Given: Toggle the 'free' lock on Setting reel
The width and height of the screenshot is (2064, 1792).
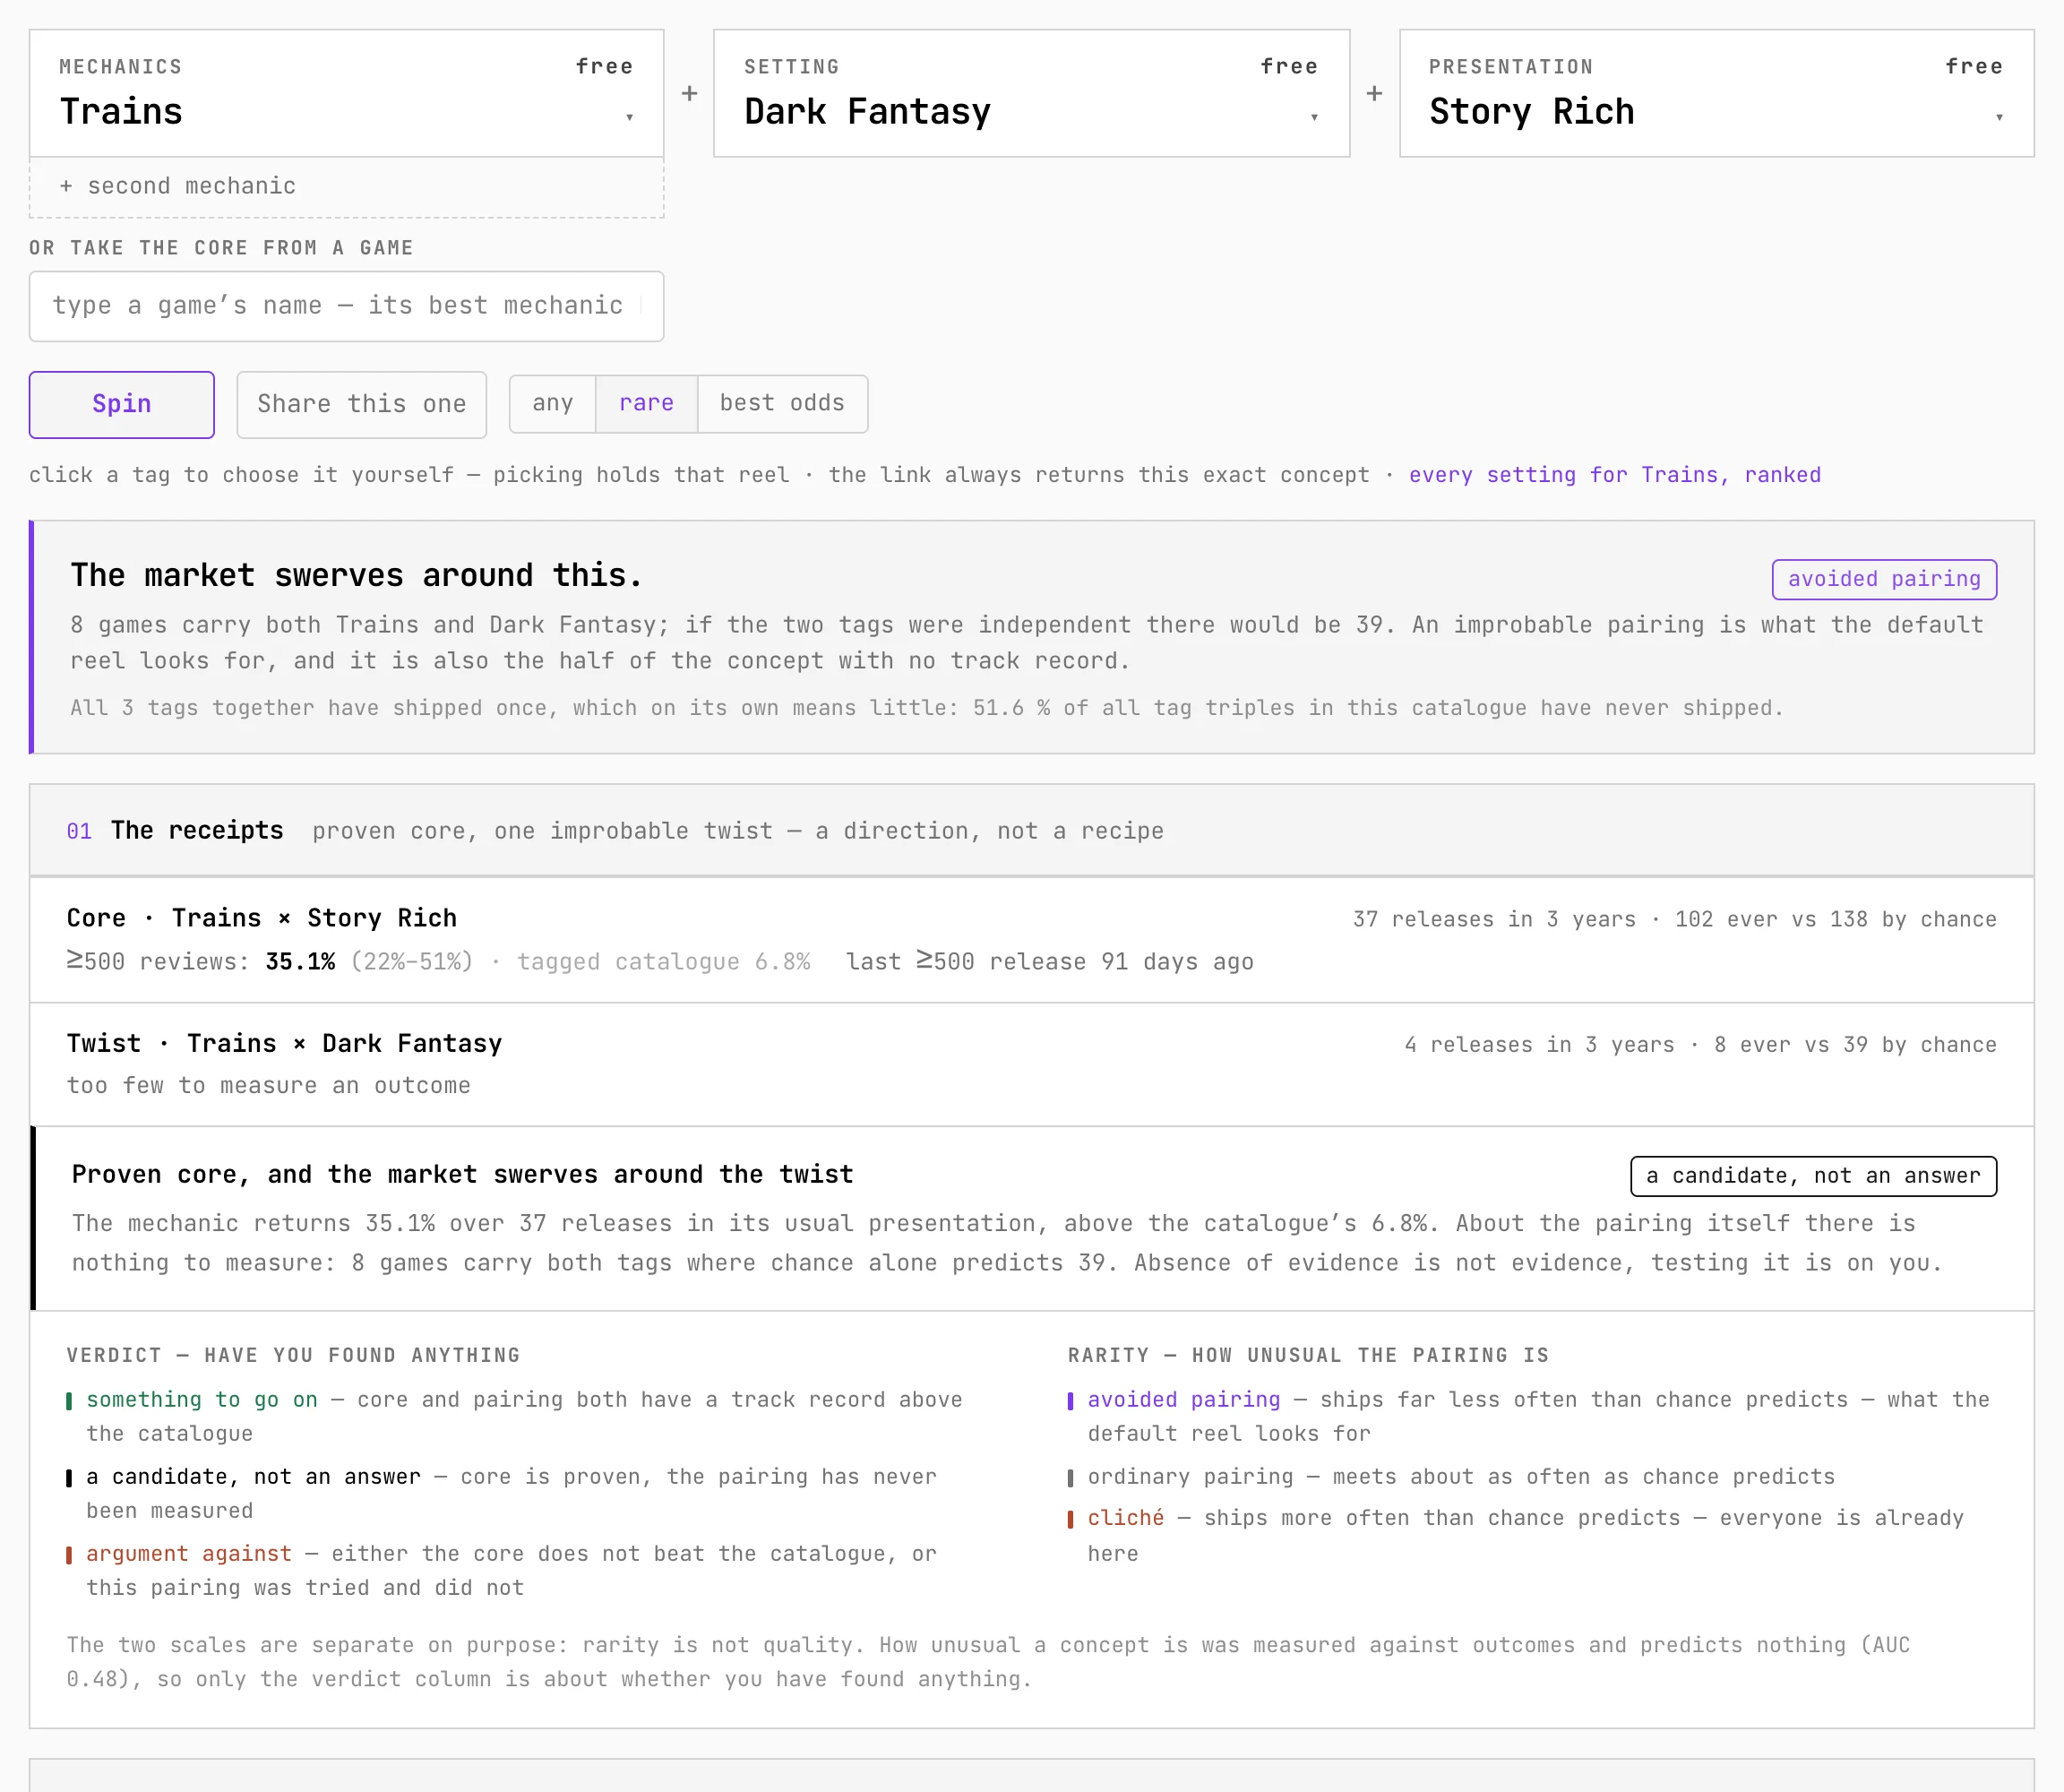Looking at the screenshot, I should coord(1289,66).
